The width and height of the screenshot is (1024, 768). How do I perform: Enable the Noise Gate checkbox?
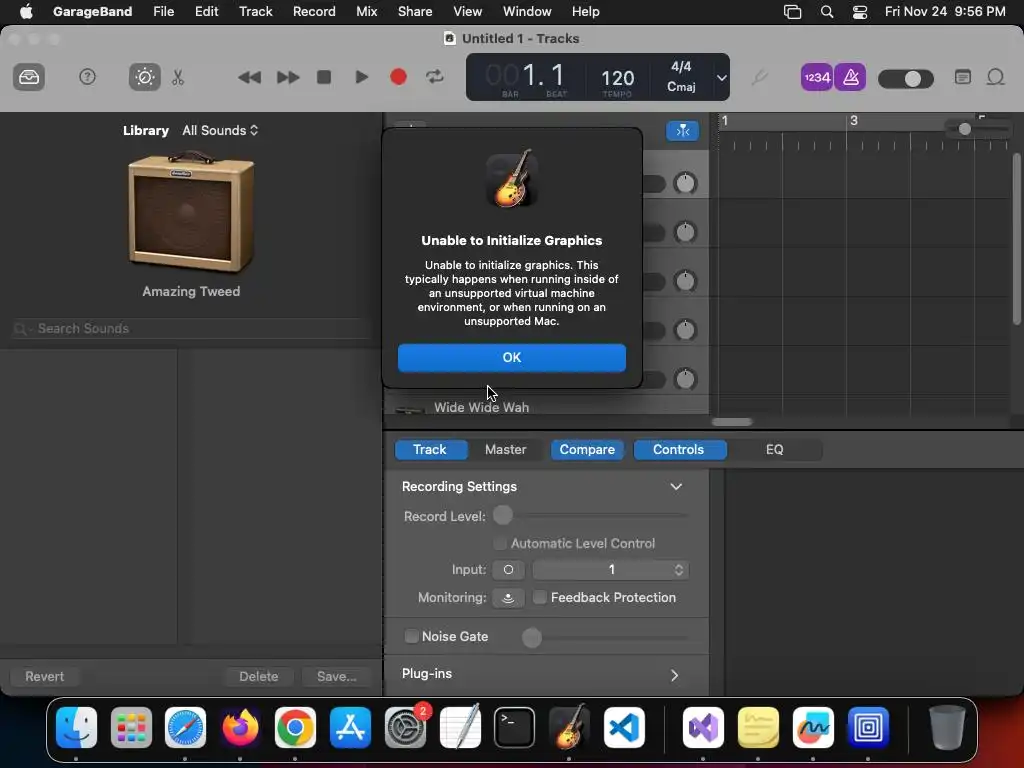(x=411, y=636)
